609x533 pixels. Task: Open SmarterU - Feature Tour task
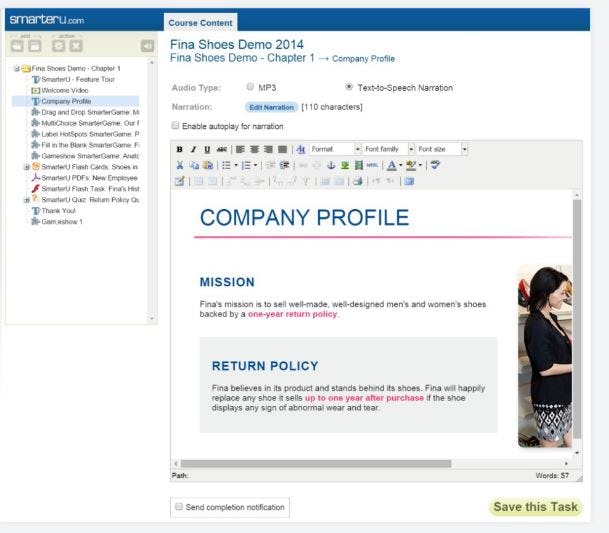[x=78, y=79]
